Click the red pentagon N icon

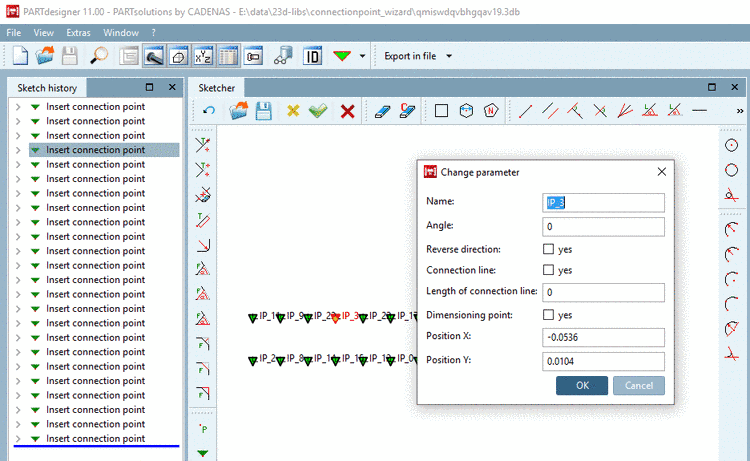pos(491,111)
